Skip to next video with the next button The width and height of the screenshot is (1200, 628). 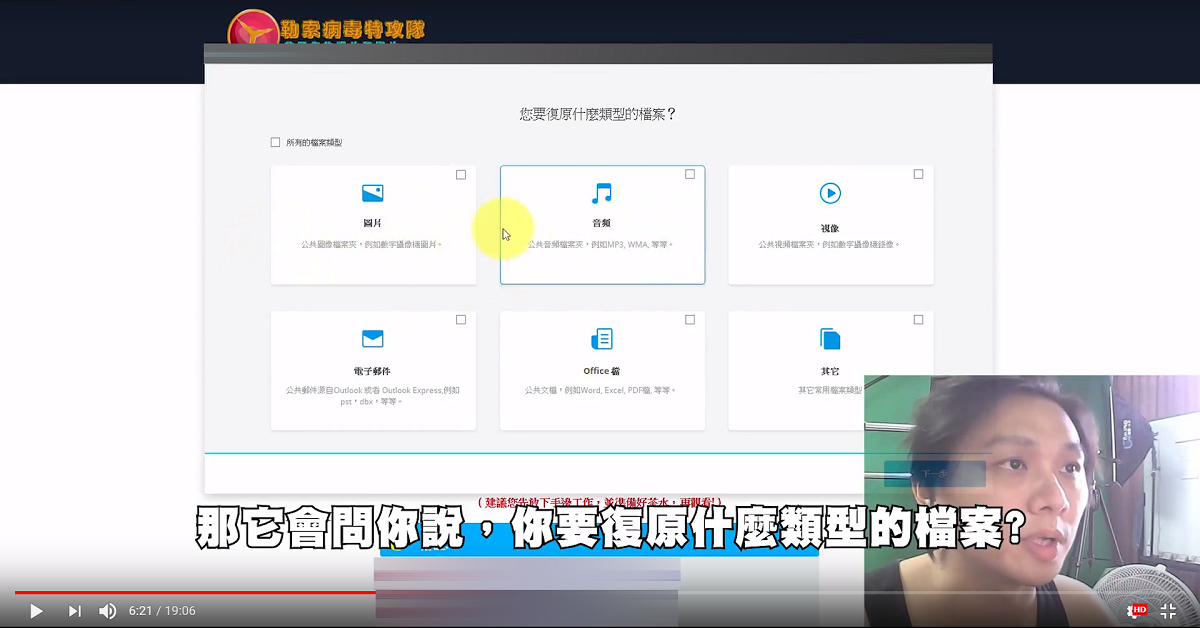(x=74, y=610)
